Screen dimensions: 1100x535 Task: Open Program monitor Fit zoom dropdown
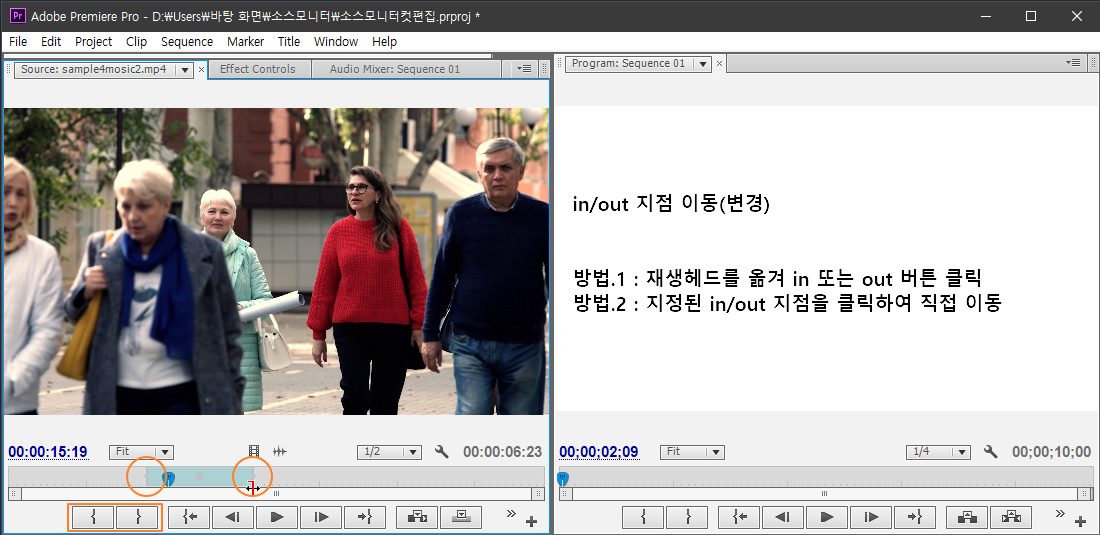(x=692, y=452)
